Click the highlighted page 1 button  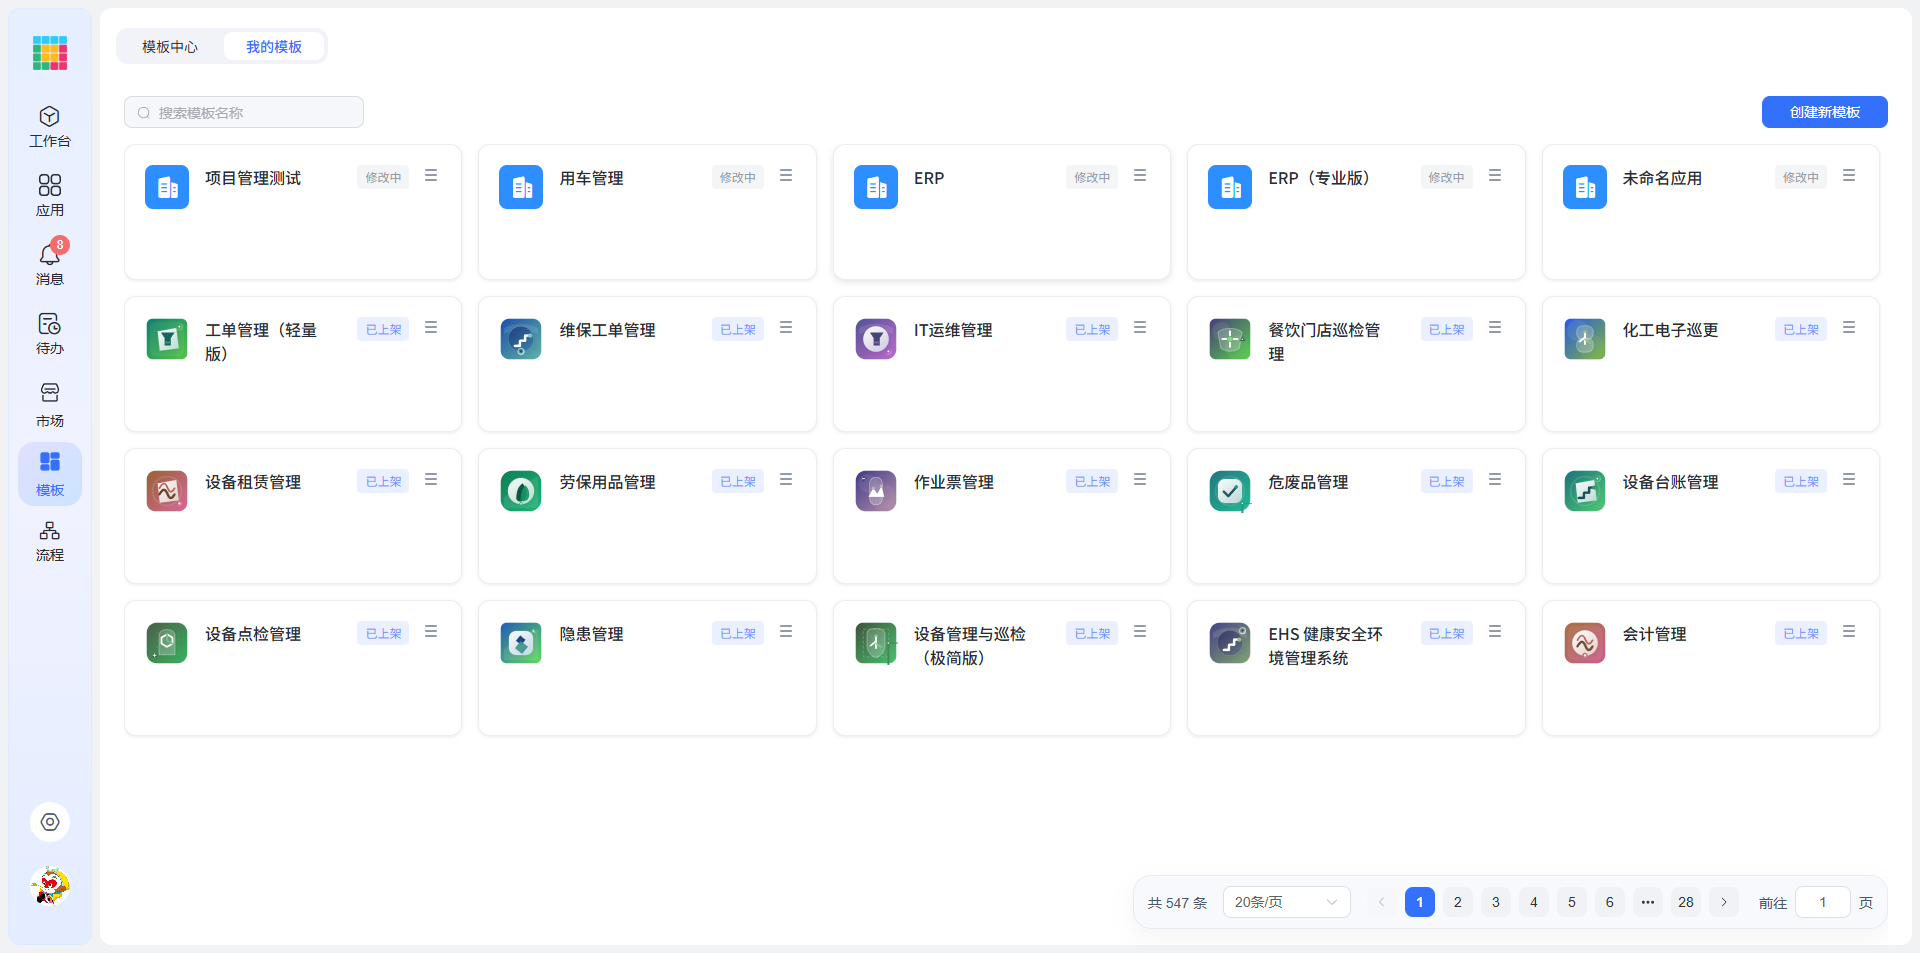(x=1420, y=902)
